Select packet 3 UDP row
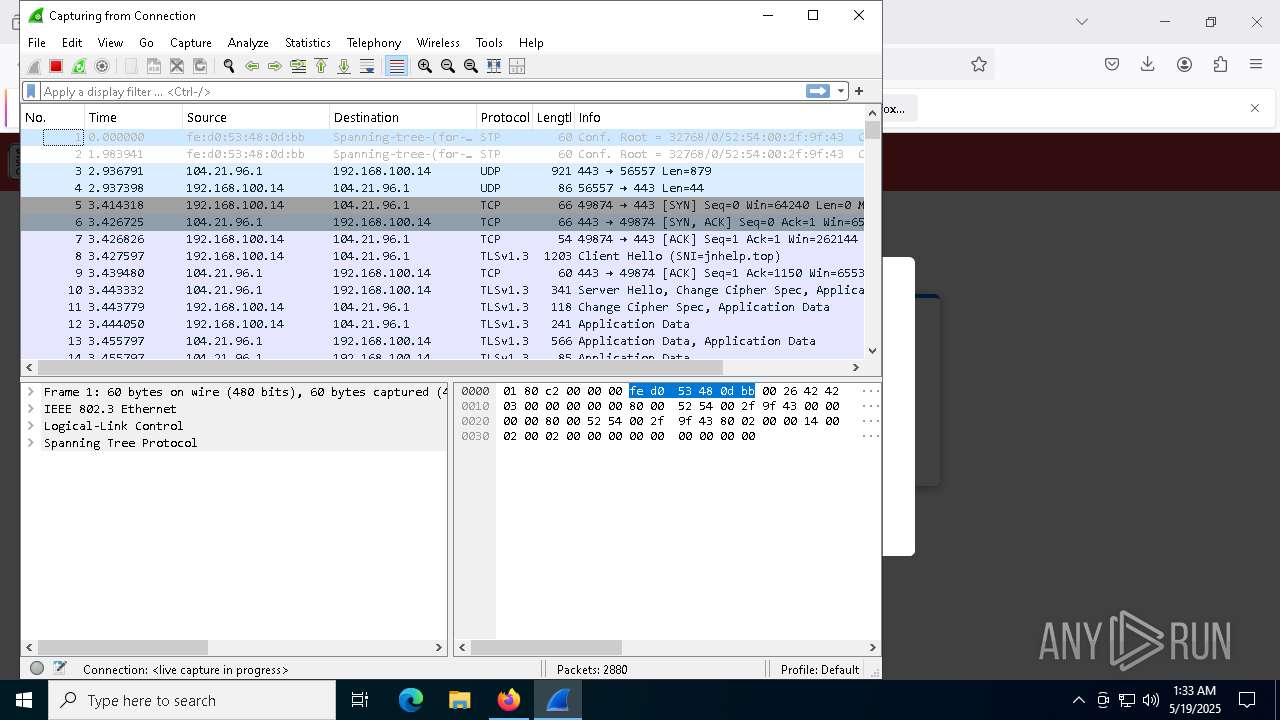The height and width of the screenshot is (720, 1280). tap(443, 171)
